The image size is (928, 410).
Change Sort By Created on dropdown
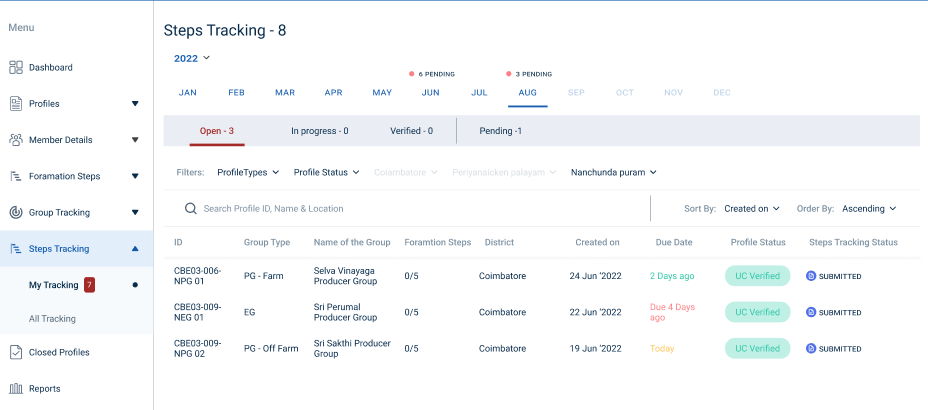(x=752, y=209)
